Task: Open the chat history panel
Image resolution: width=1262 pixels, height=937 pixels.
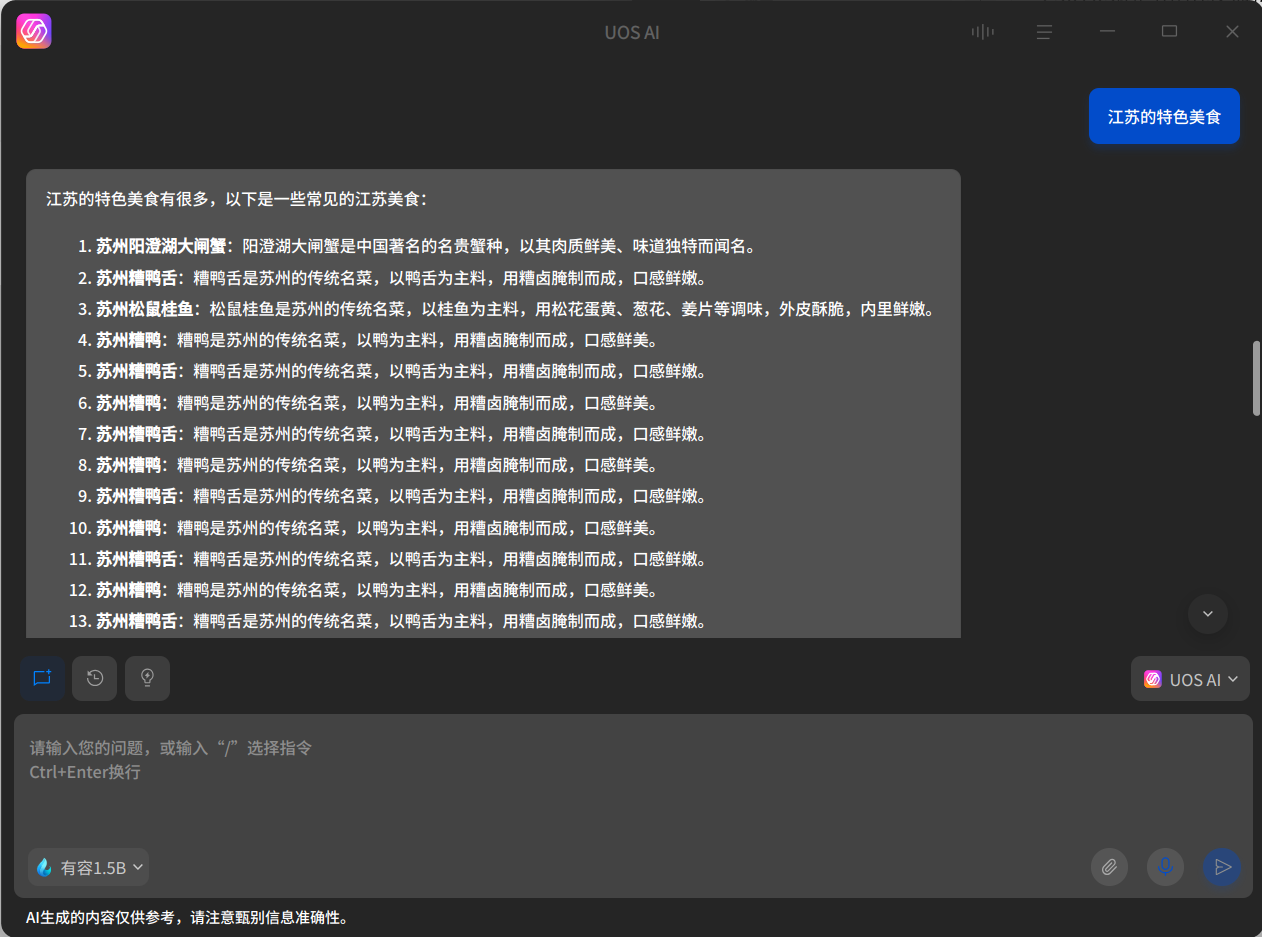Action: [x=95, y=678]
